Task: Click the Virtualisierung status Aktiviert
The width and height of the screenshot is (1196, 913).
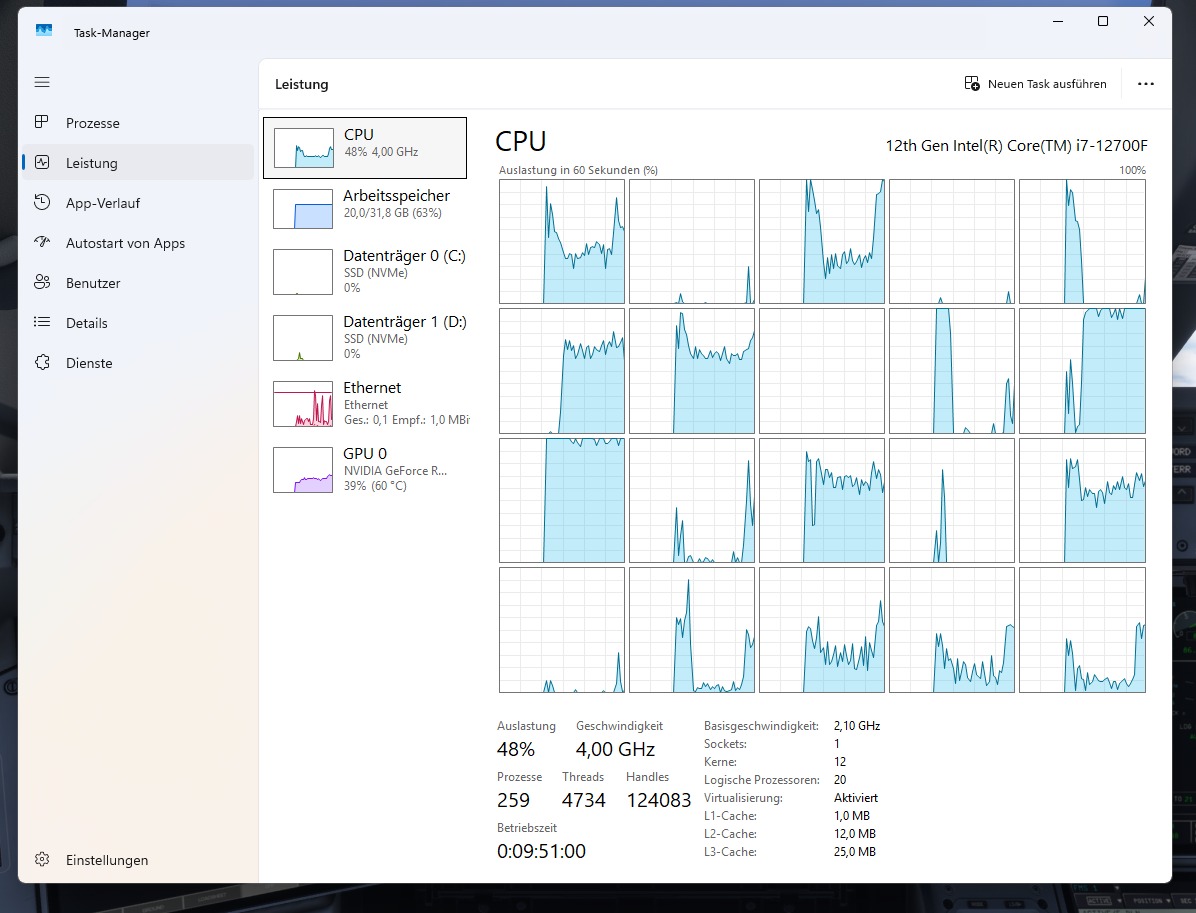Action: pos(856,798)
